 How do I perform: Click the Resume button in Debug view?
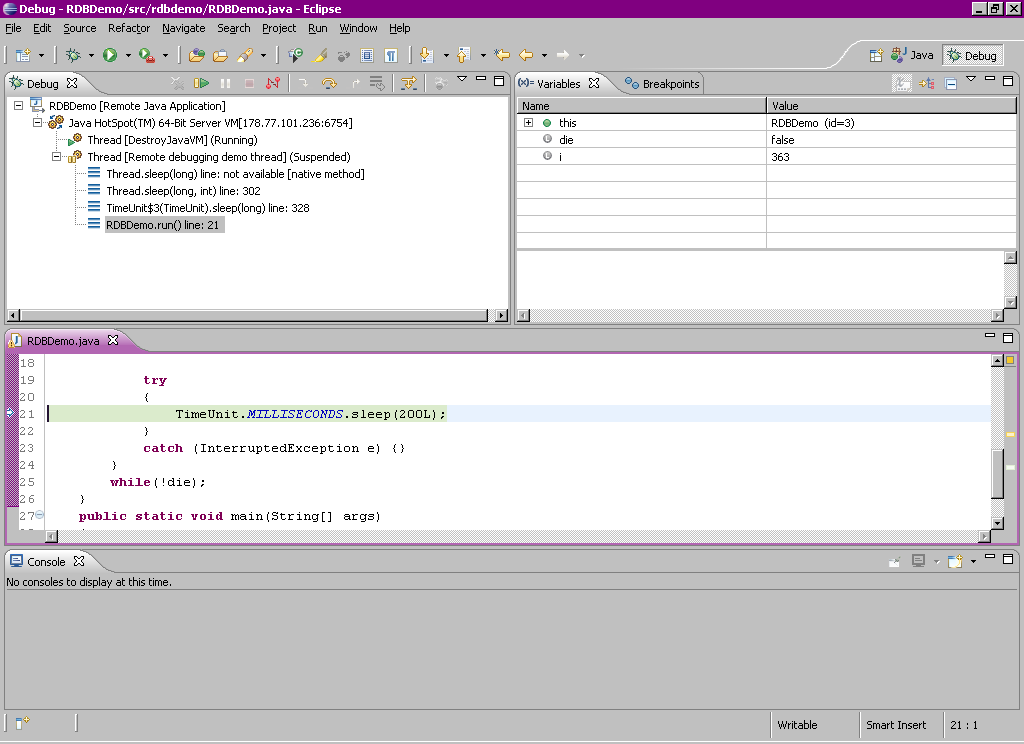pos(202,84)
